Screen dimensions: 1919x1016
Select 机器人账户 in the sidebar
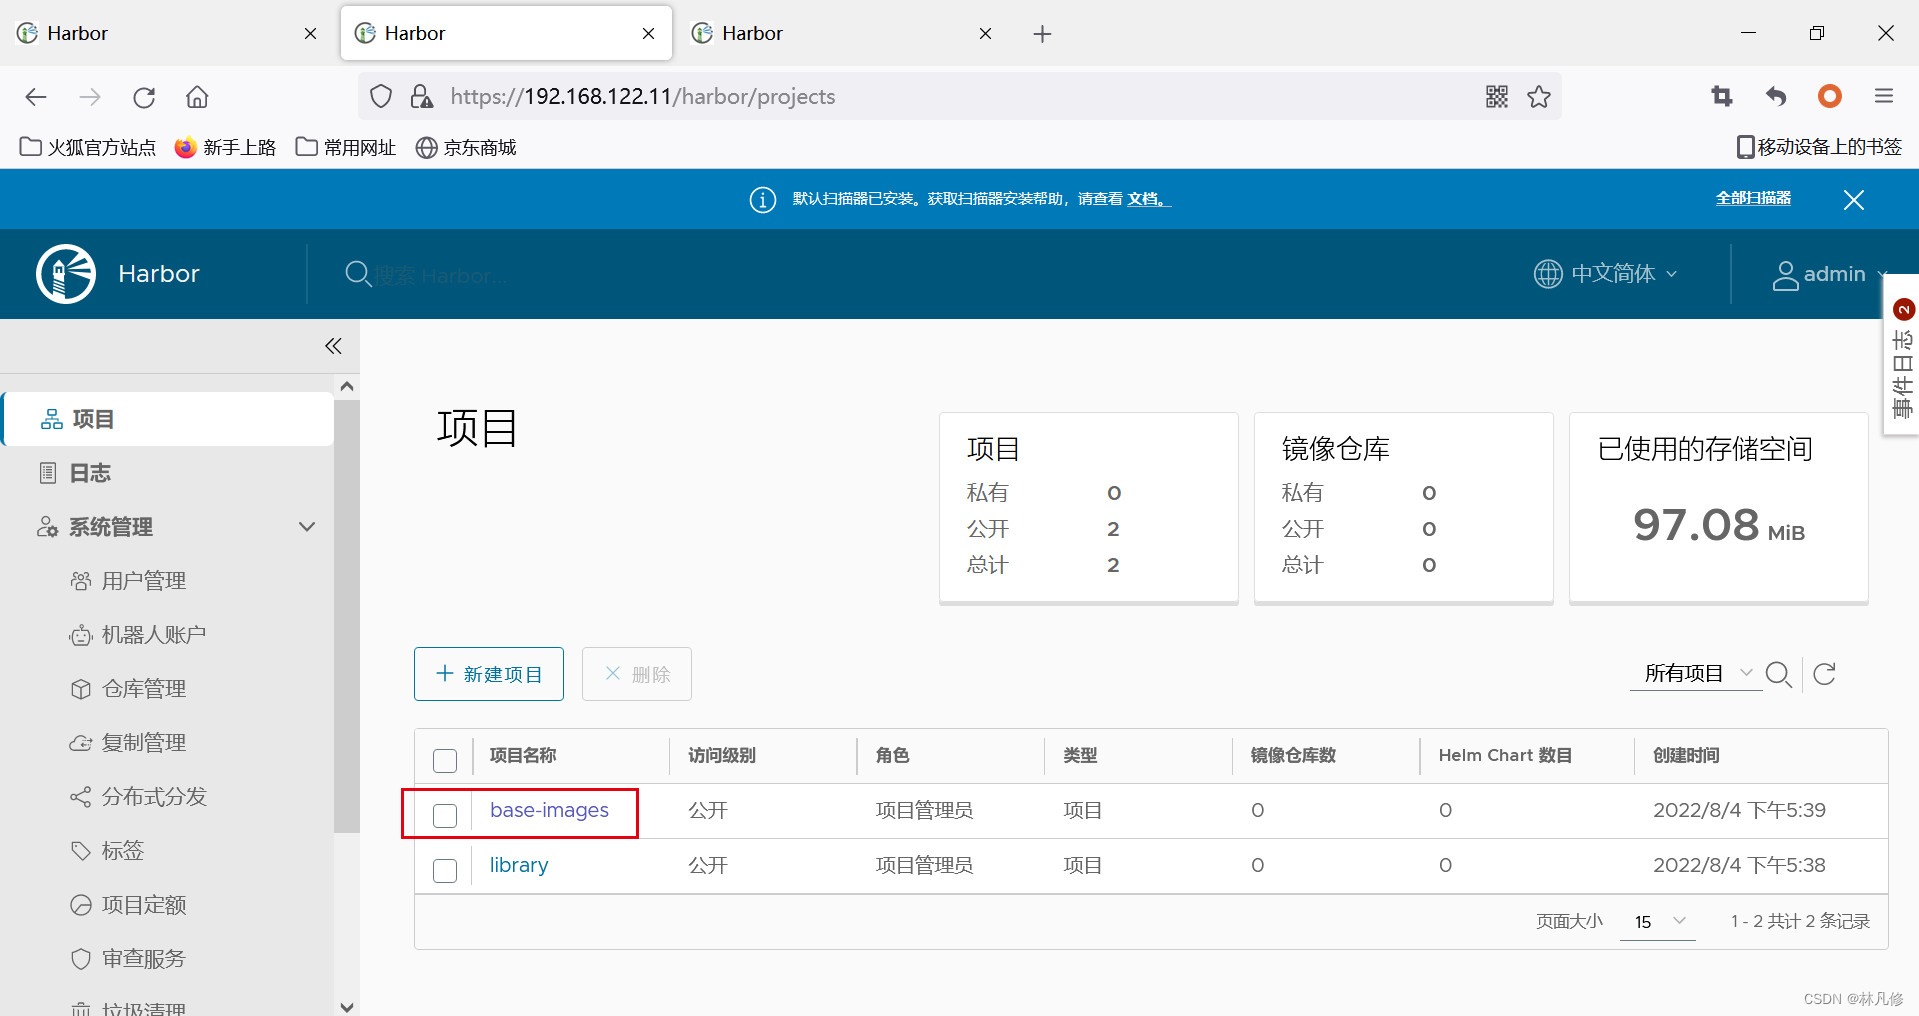(x=155, y=634)
